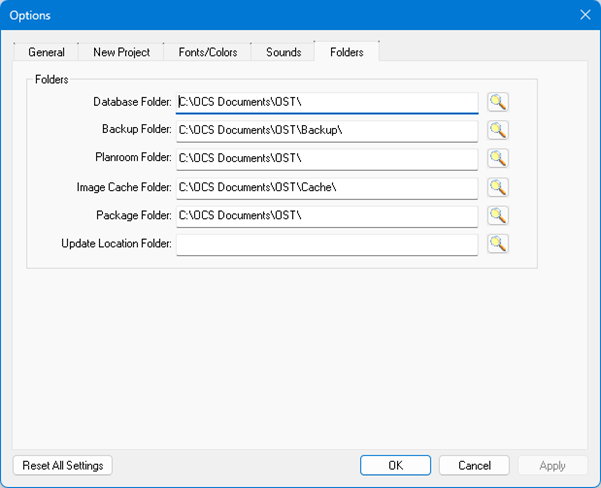Cancel the Options dialog
This screenshot has height=488, width=601.
pos(474,465)
